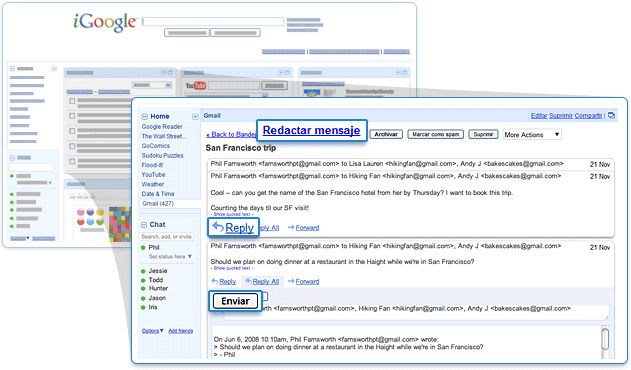This screenshot has width=631, height=370.
Task: Click the Add friends link
Action: (x=181, y=331)
